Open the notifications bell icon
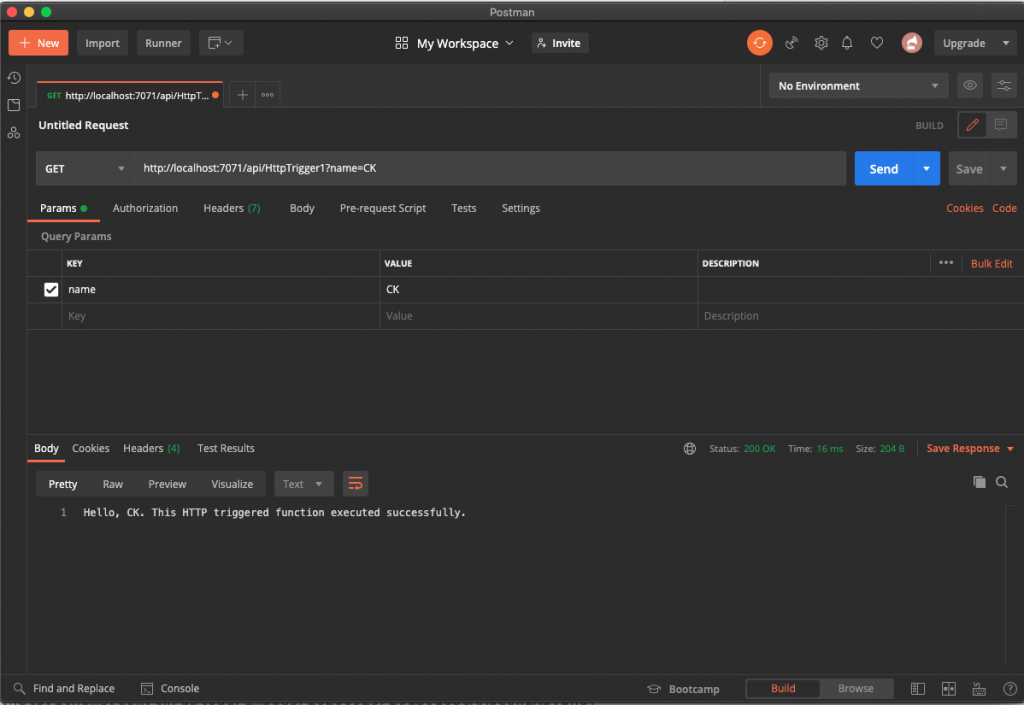 click(847, 43)
